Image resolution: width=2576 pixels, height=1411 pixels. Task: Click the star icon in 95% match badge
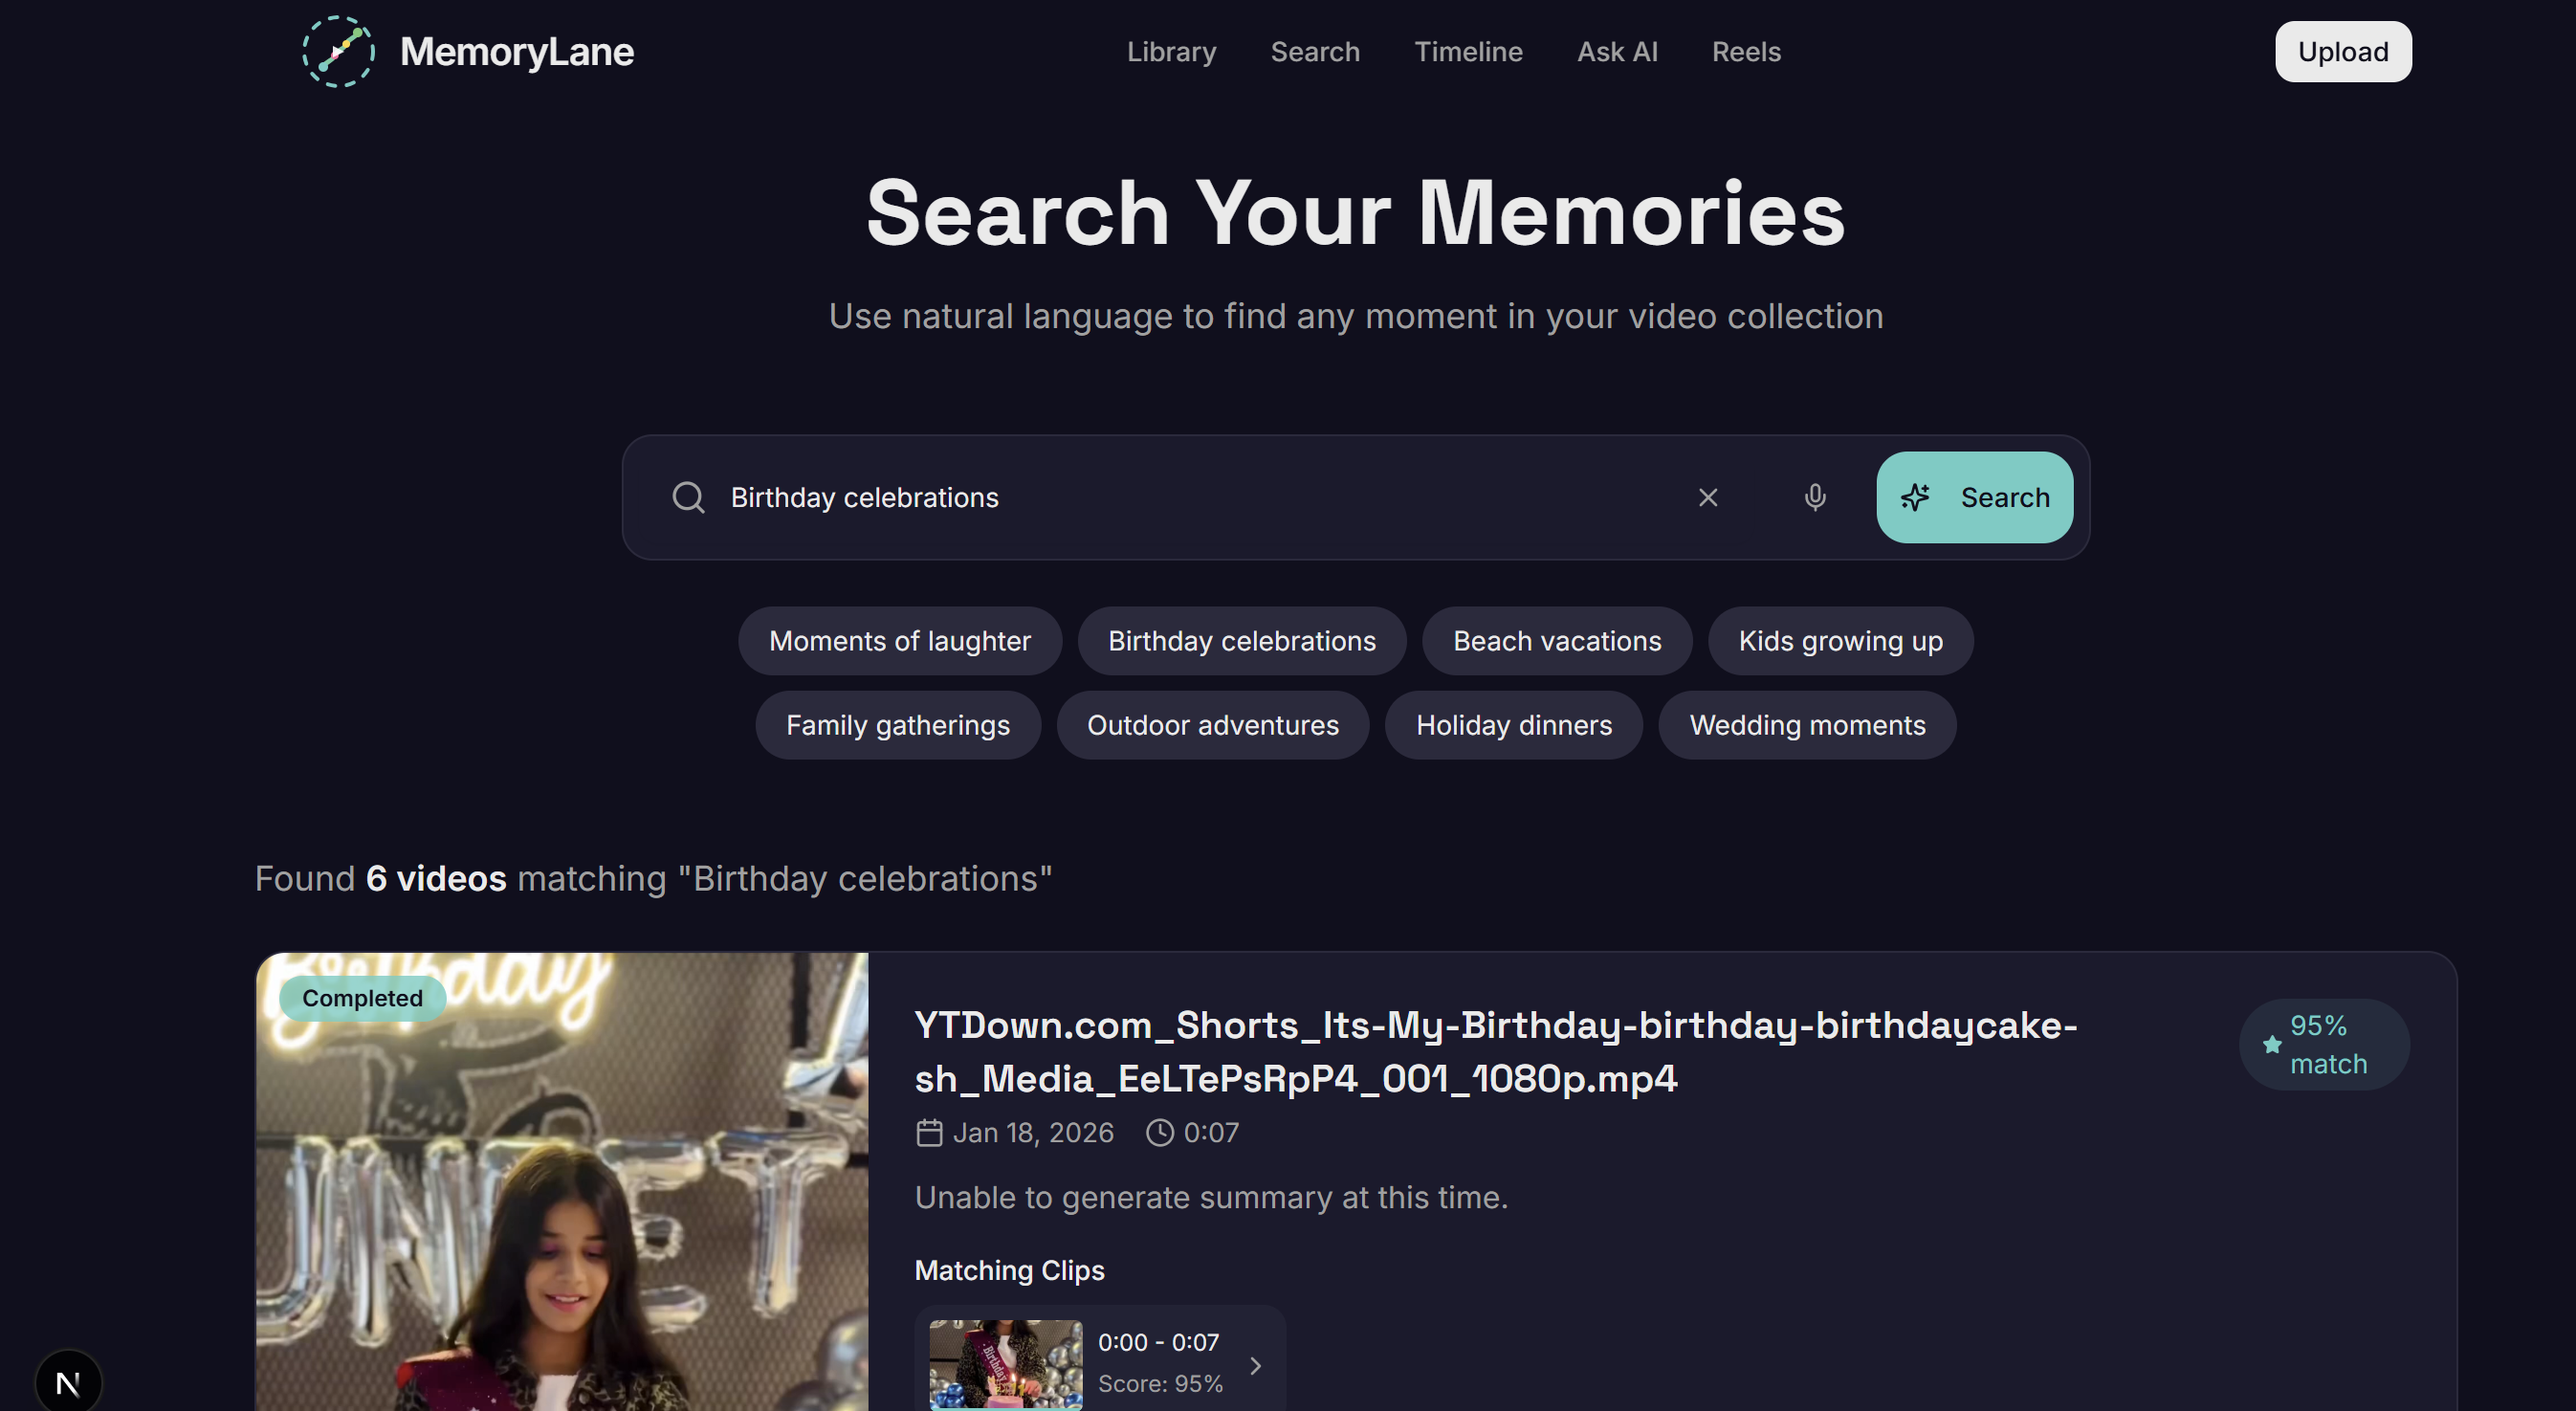(2271, 1045)
